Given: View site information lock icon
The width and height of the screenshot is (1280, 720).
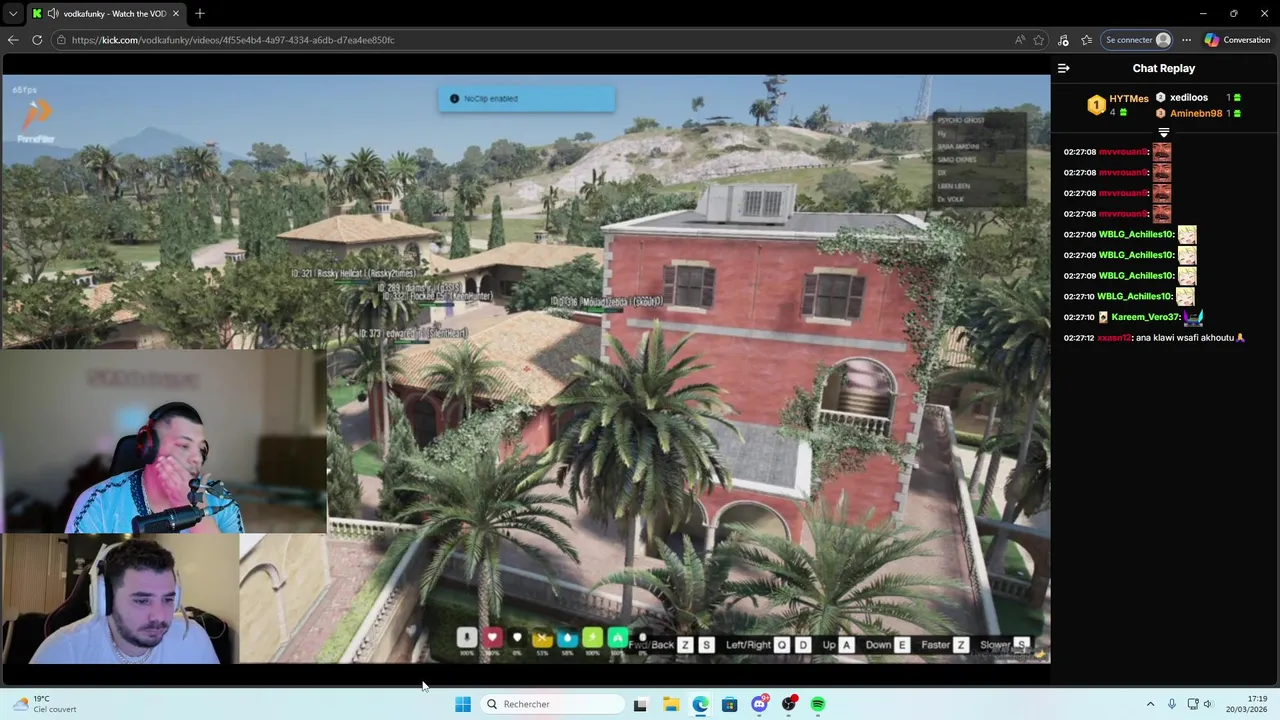Looking at the screenshot, I should point(61,40).
